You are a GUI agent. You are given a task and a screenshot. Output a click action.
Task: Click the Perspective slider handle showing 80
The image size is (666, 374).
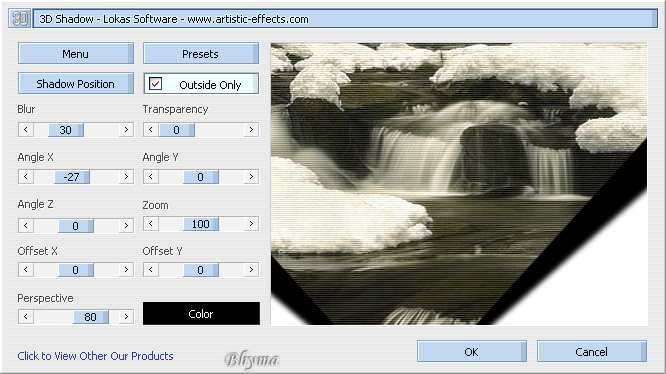click(91, 317)
